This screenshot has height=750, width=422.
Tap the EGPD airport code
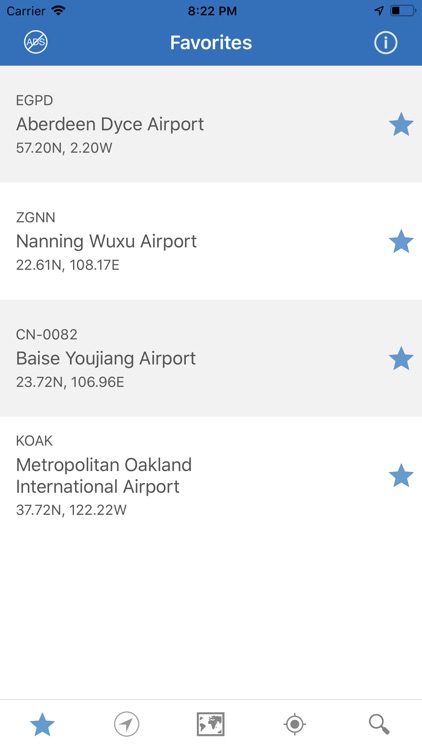[x=34, y=100]
